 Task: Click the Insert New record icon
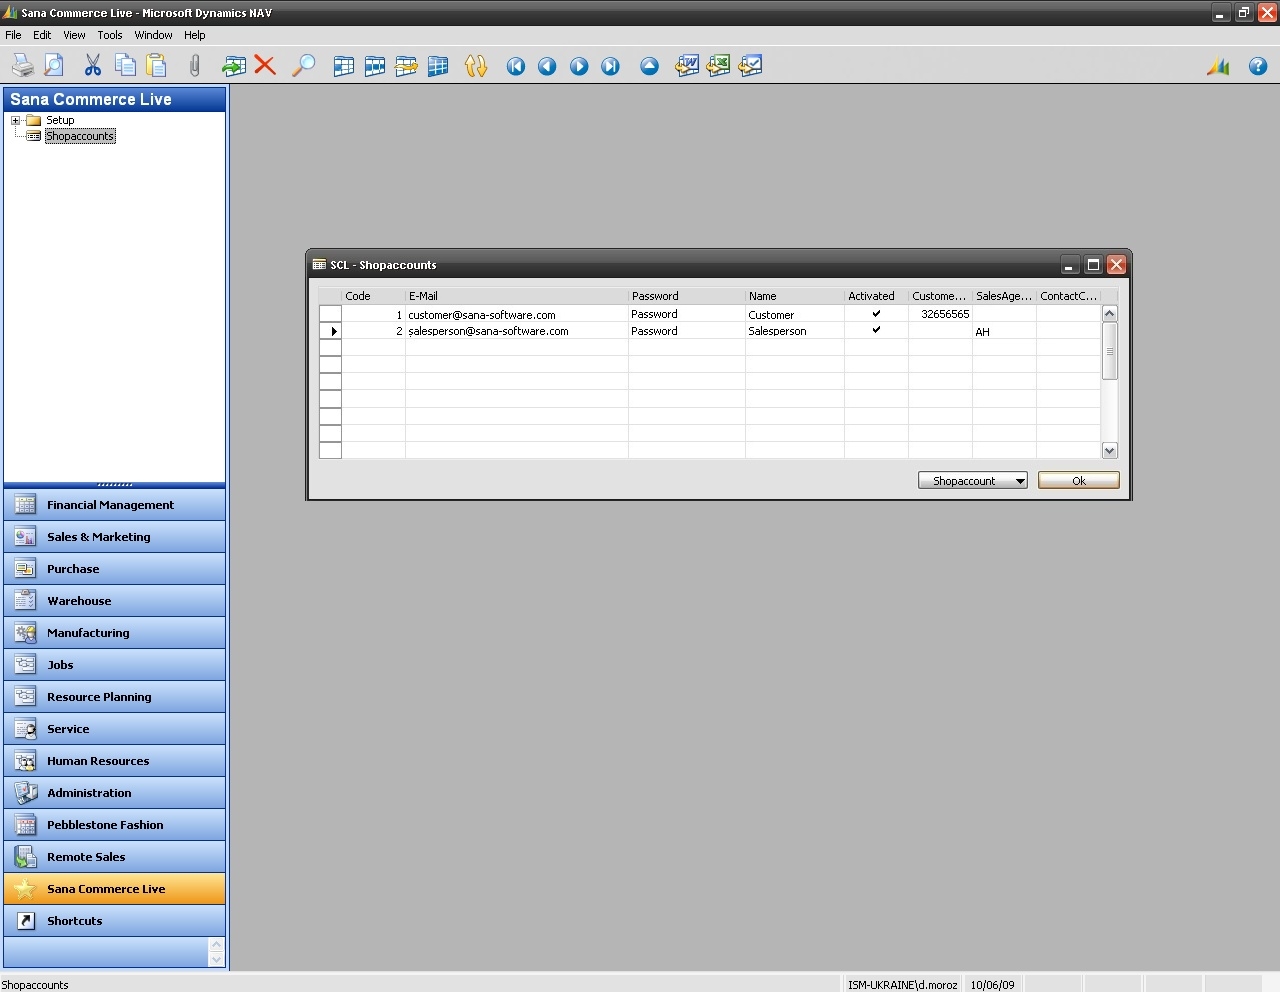click(x=234, y=66)
